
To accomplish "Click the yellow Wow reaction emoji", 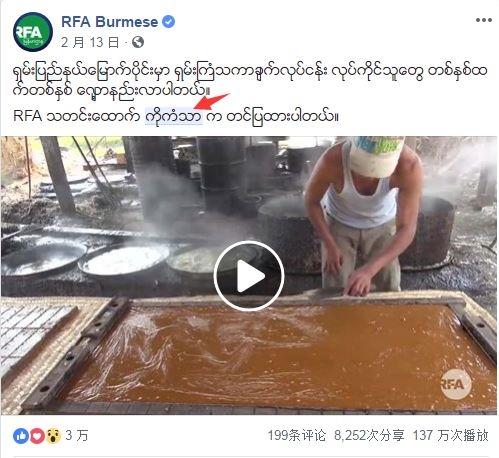I will [53, 436].
